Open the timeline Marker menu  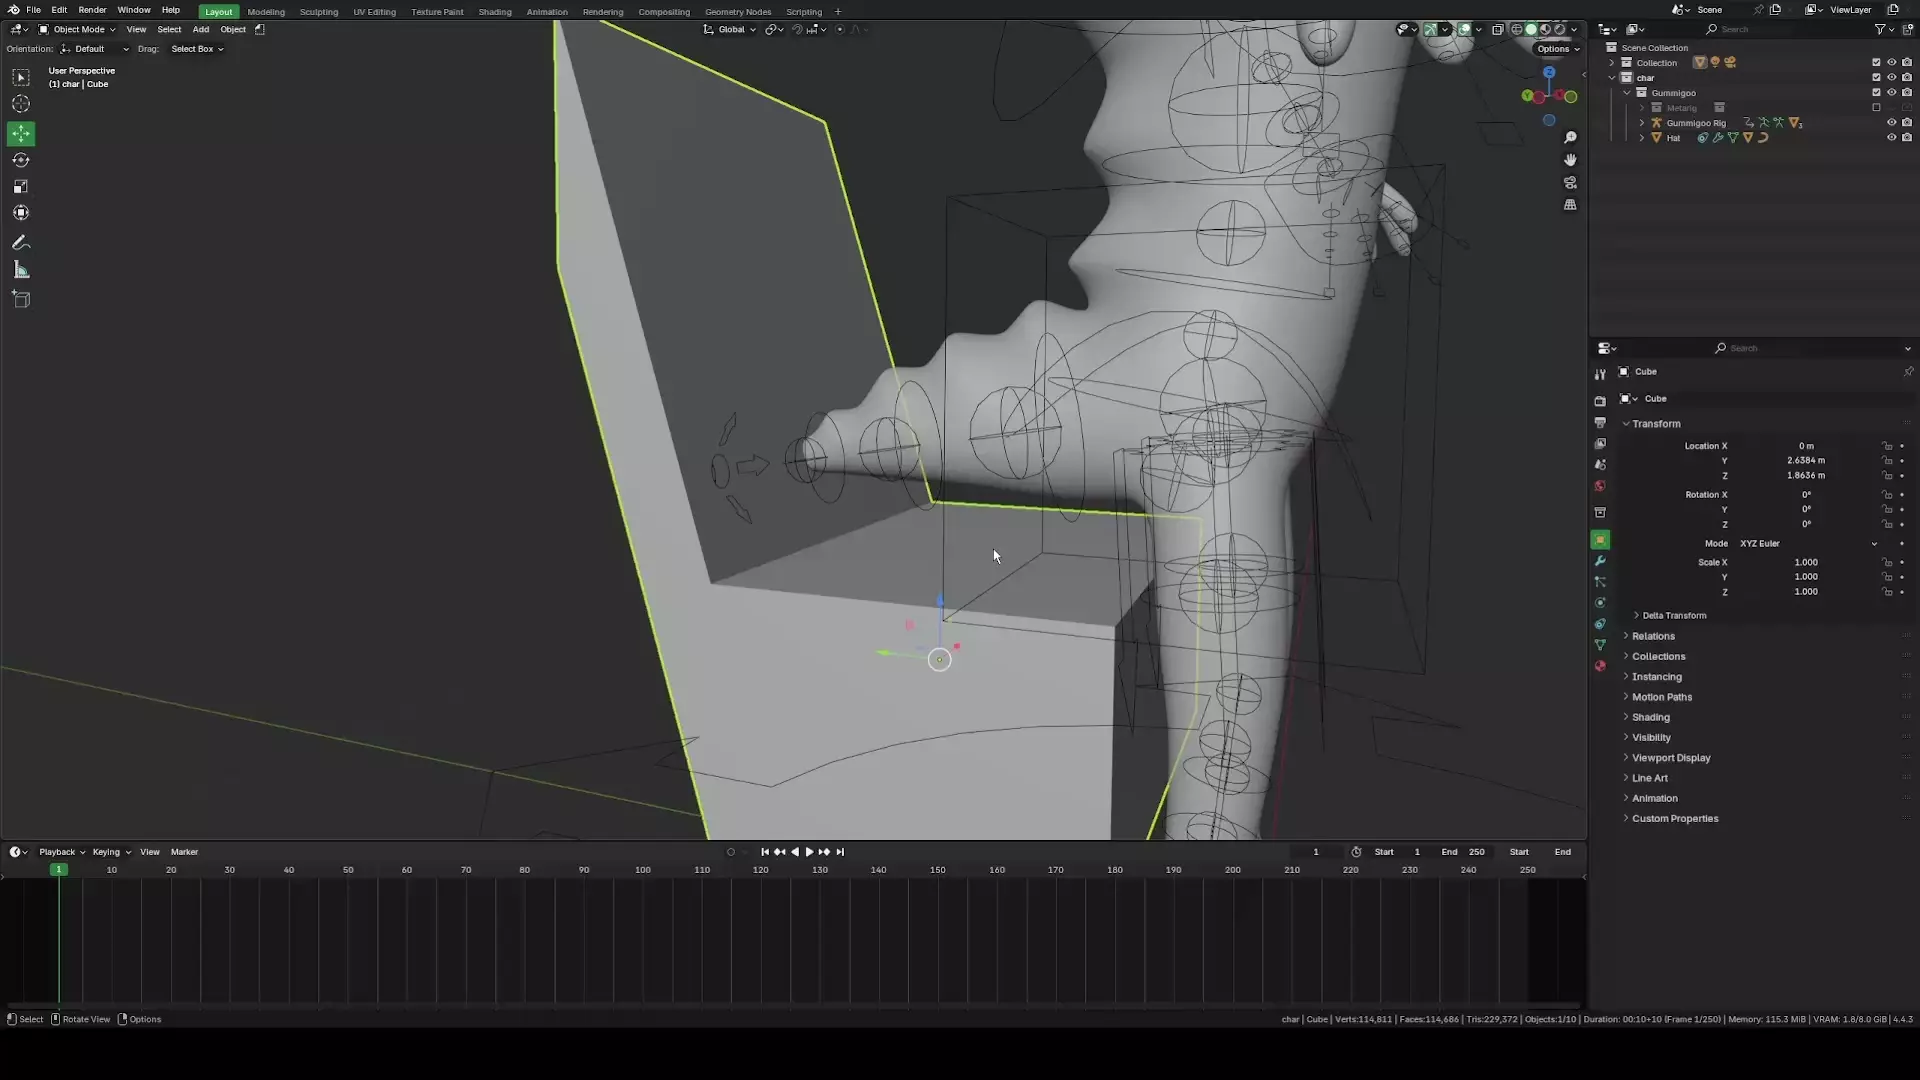coord(185,852)
